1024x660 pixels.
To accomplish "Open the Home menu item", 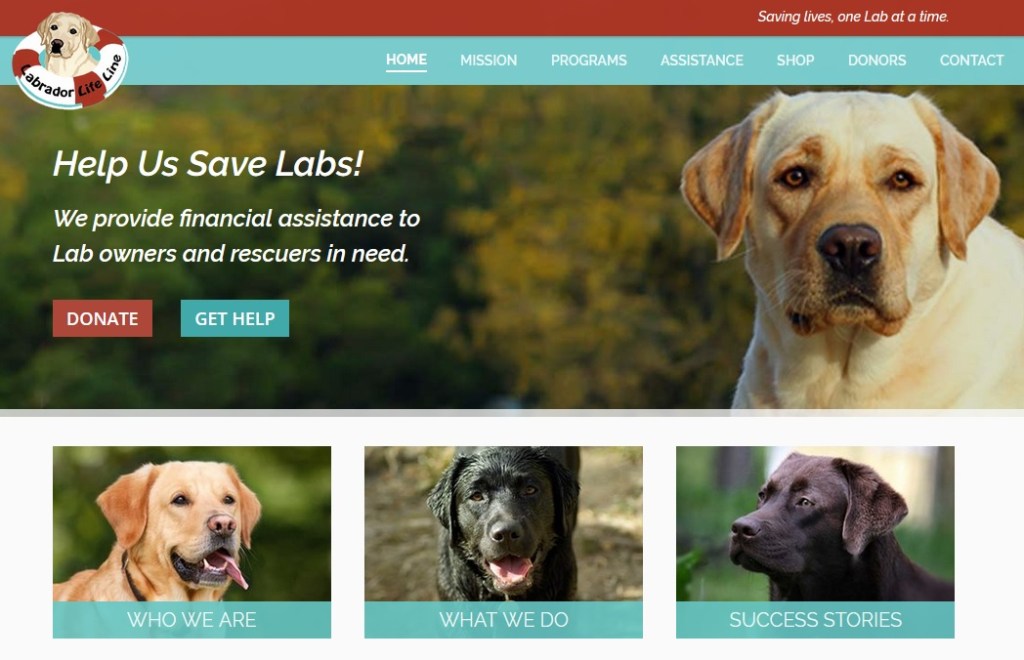I will [406, 60].
